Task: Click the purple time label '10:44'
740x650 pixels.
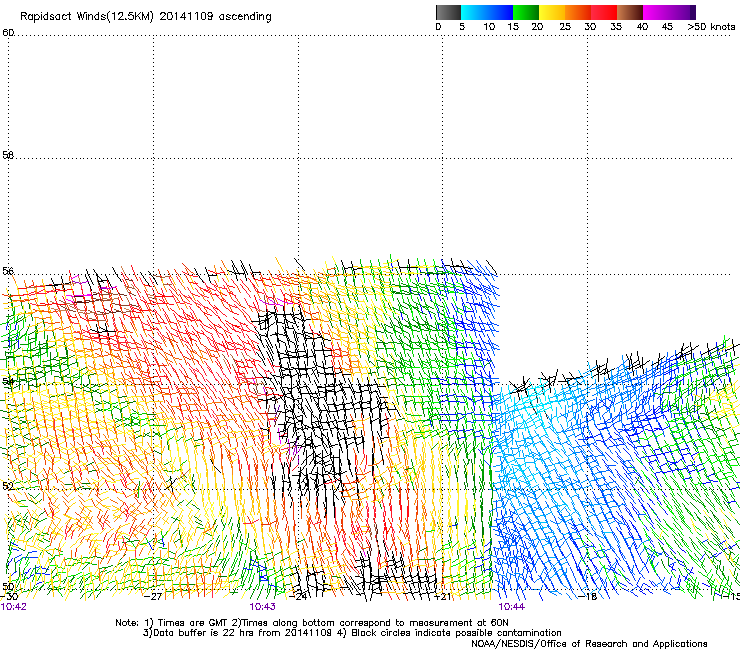Action: (512, 607)
